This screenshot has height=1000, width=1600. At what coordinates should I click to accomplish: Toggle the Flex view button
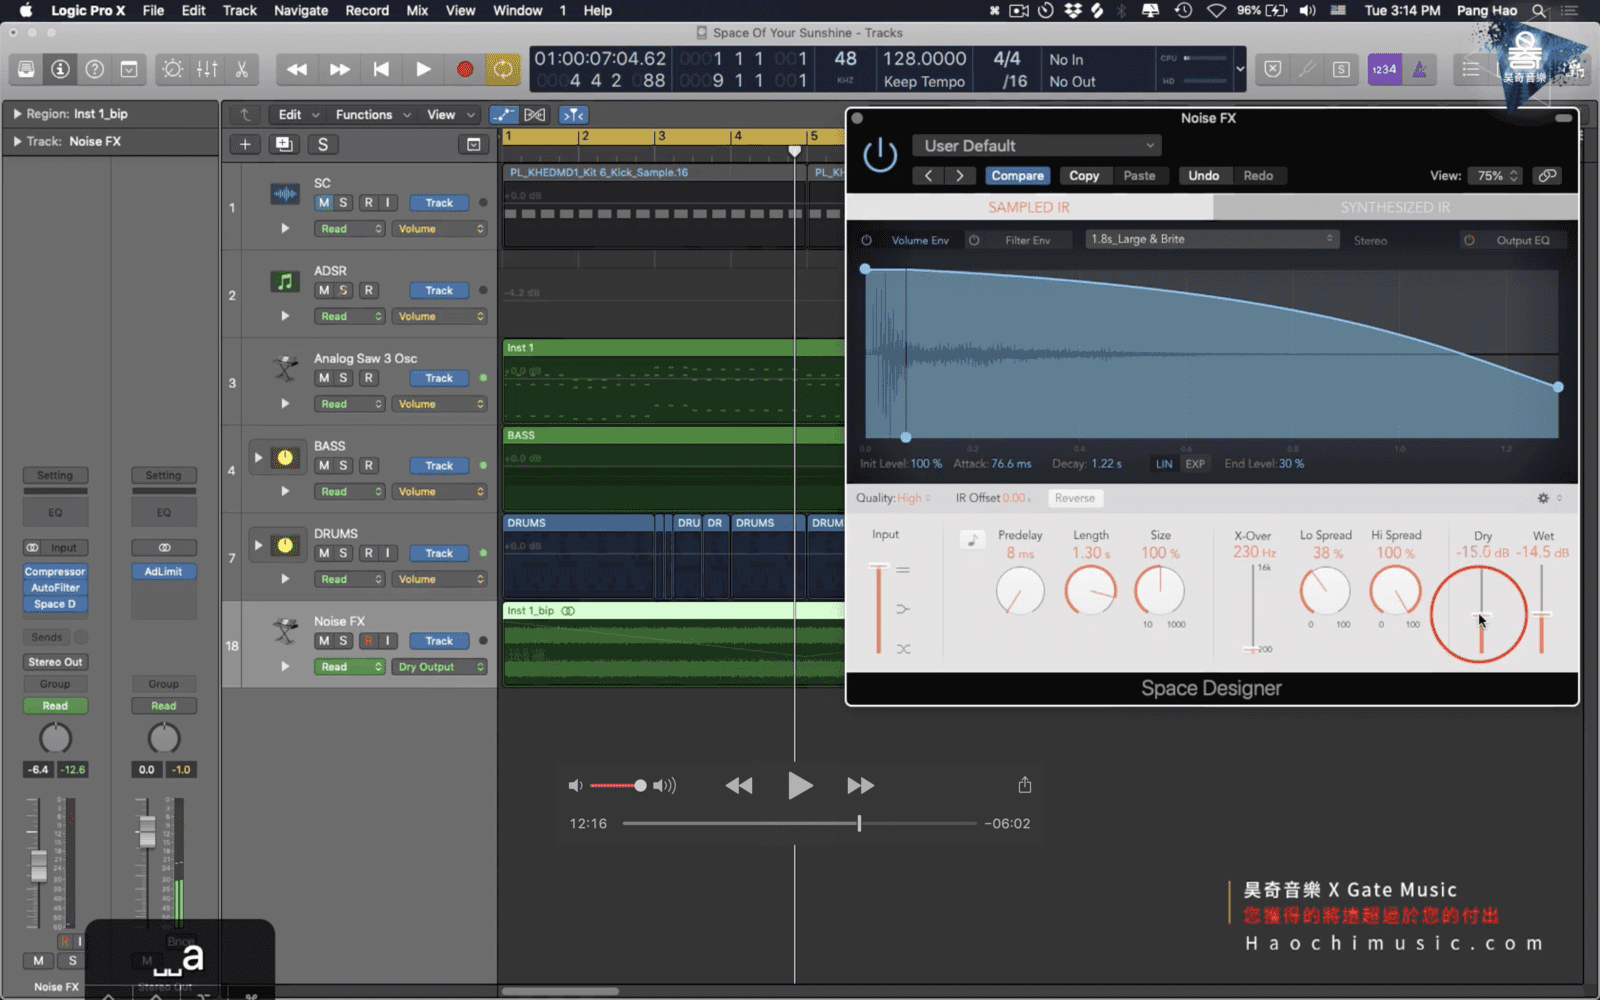click(535, 115)
